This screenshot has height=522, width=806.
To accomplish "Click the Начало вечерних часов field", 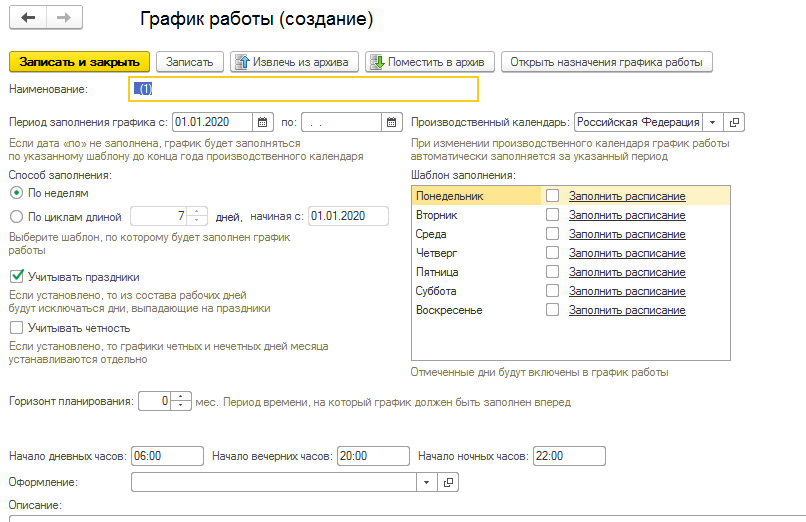I will [x=373, y=456].
